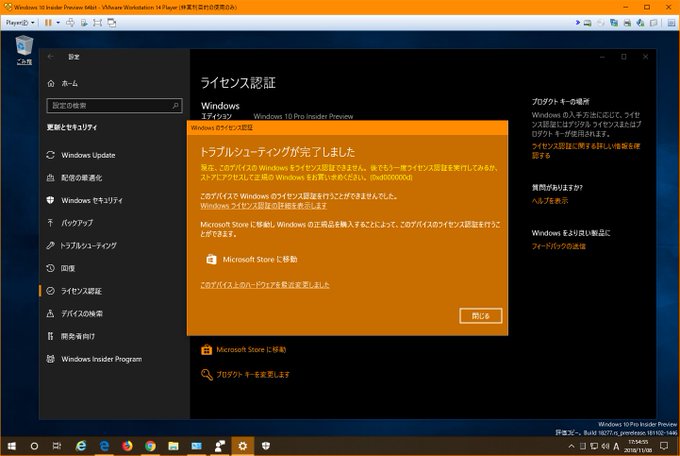Click the VMware sound card device icon

640,23
